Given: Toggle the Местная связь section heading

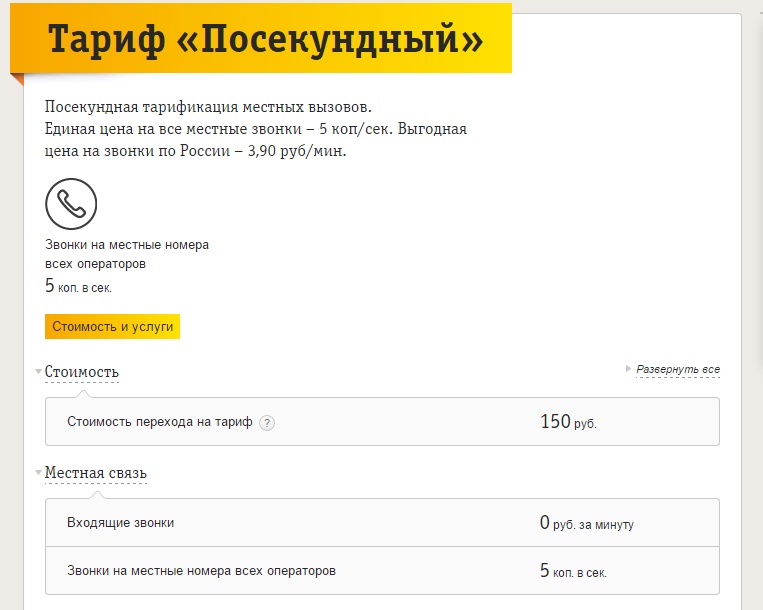Looking at the screenshot, I should click(96, 472).
